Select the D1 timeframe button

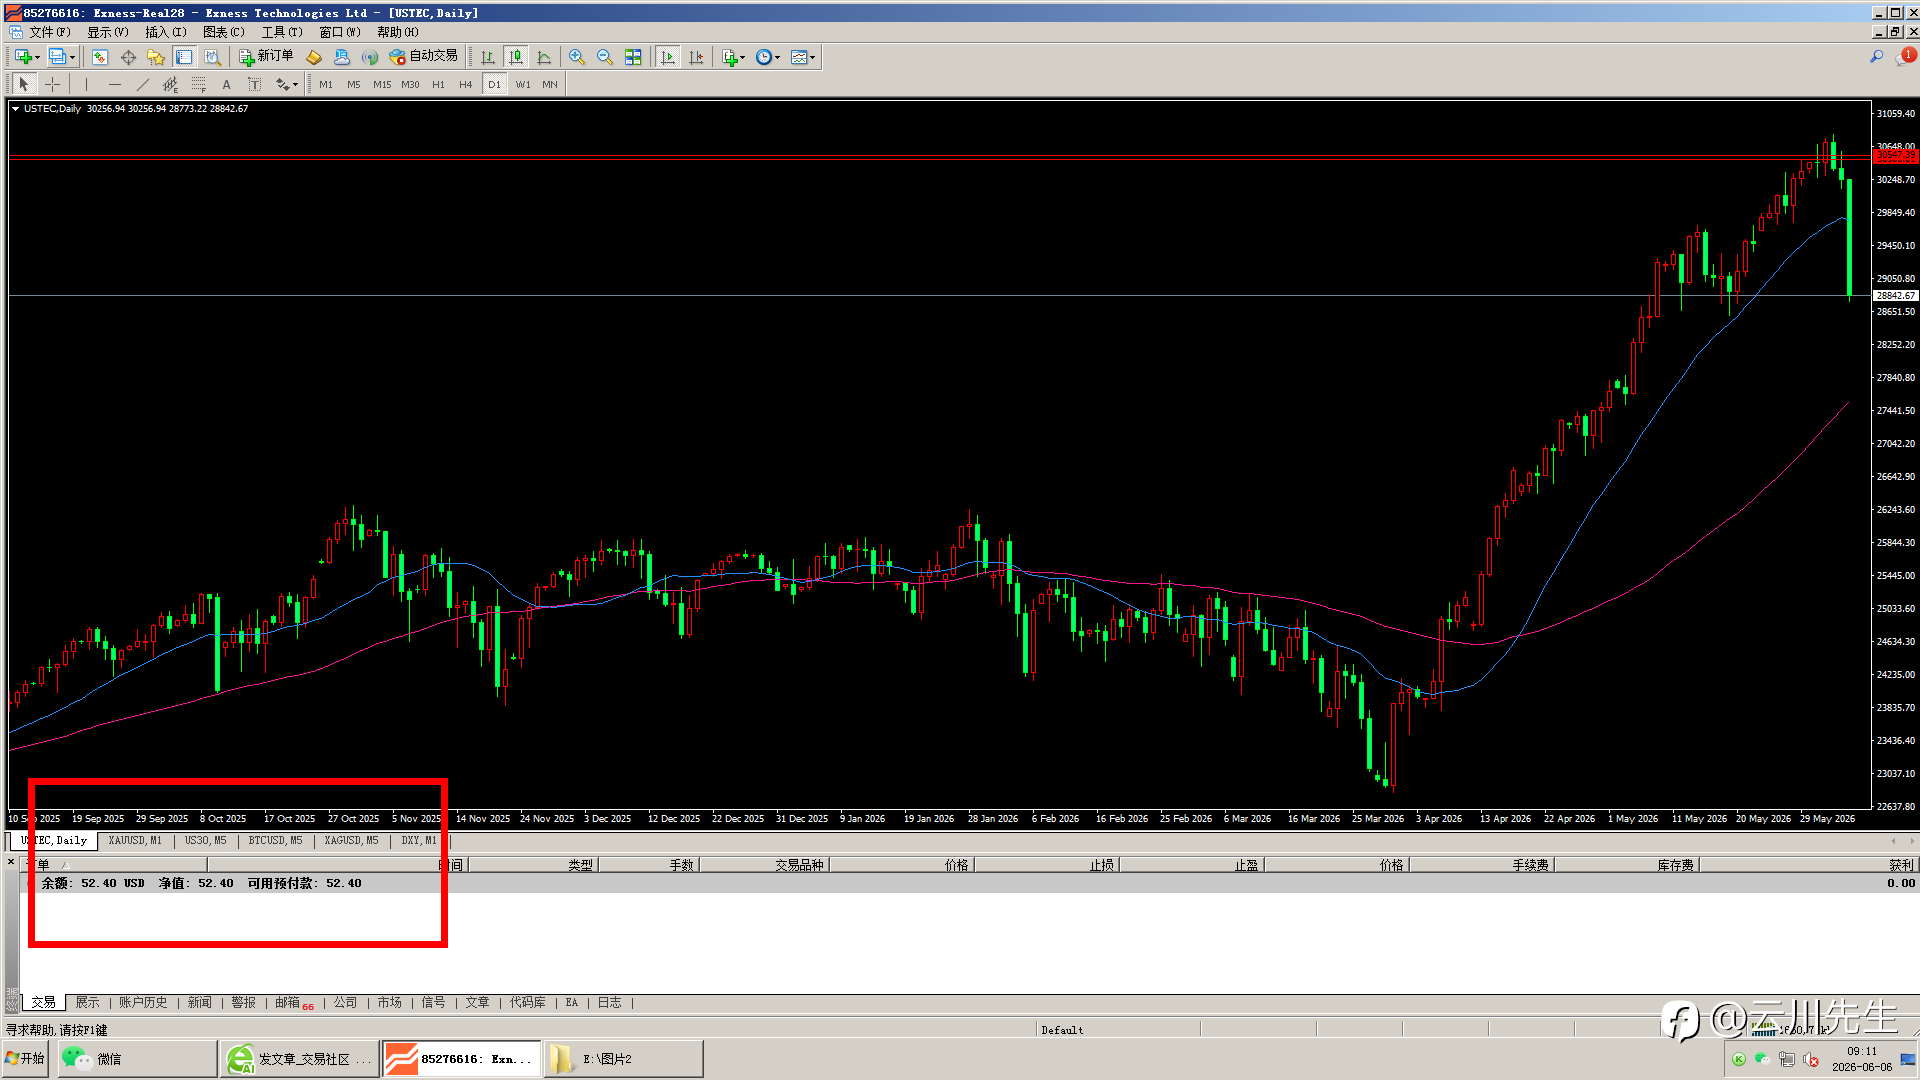click(x=494, y=85)
